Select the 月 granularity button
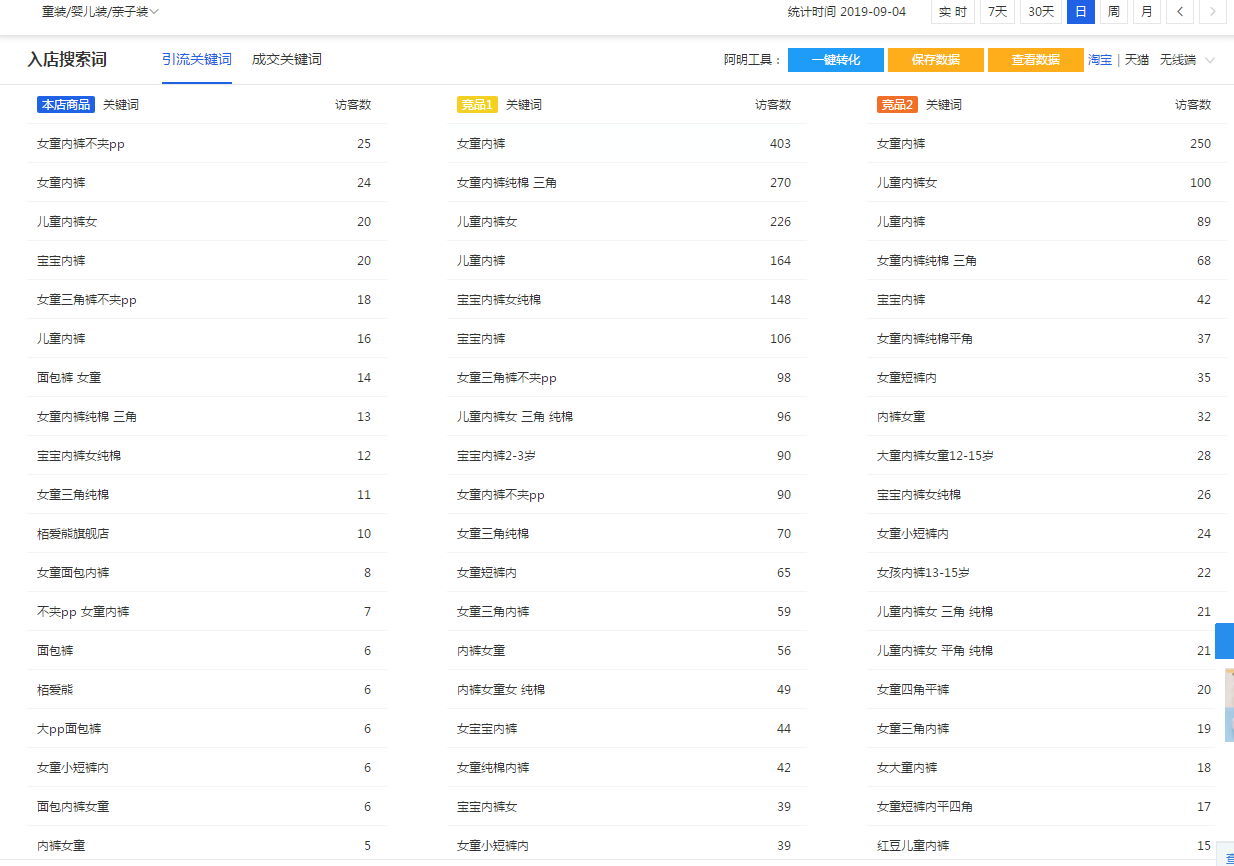The width and height of the screenshot is (1234, 866). click(x=1146, y=12)
